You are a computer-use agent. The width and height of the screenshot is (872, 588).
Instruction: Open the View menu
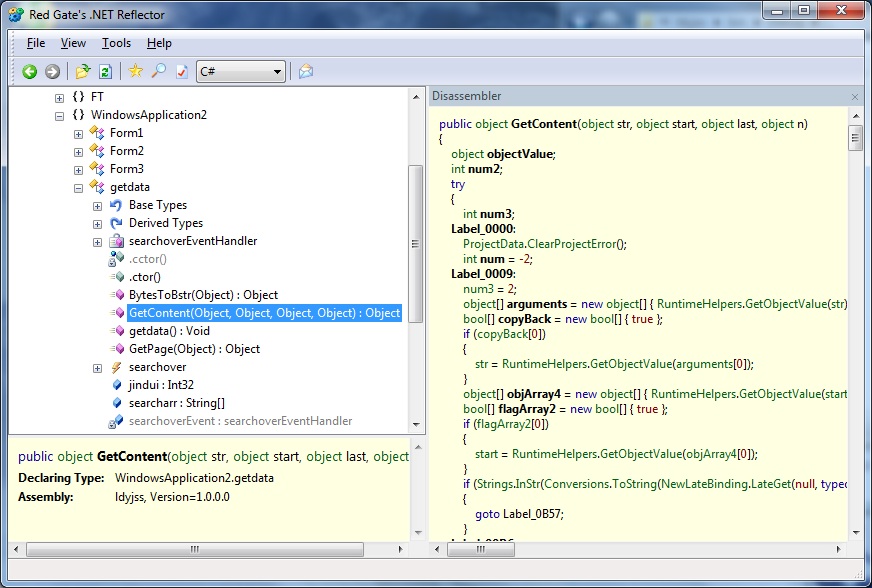coord(73,43)
